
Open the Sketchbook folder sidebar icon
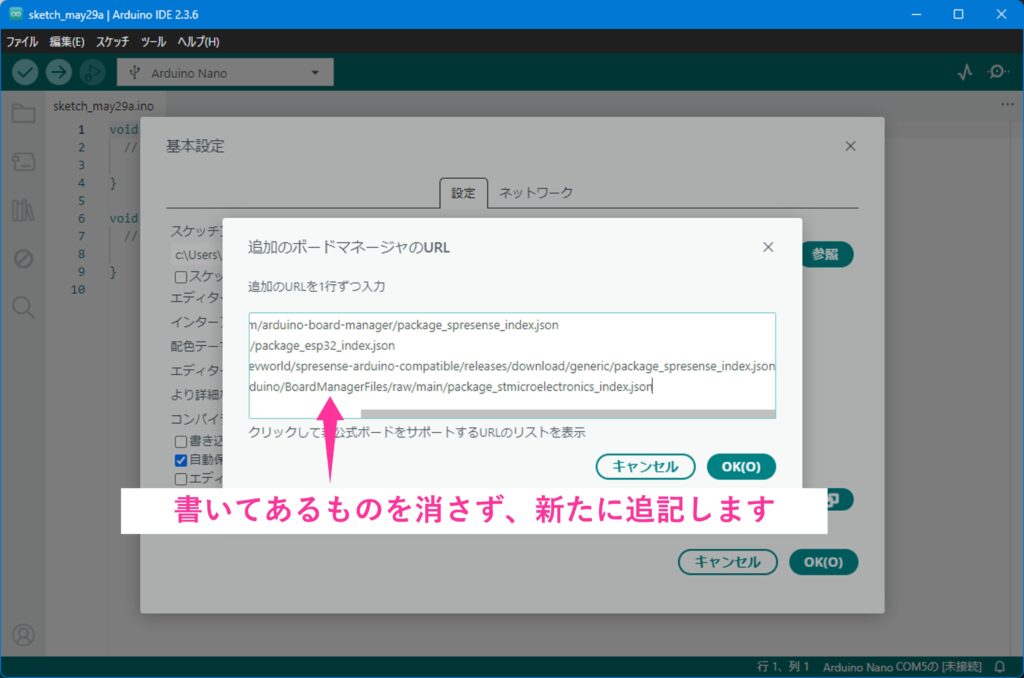pyautogui.click(x=24, y=114)
